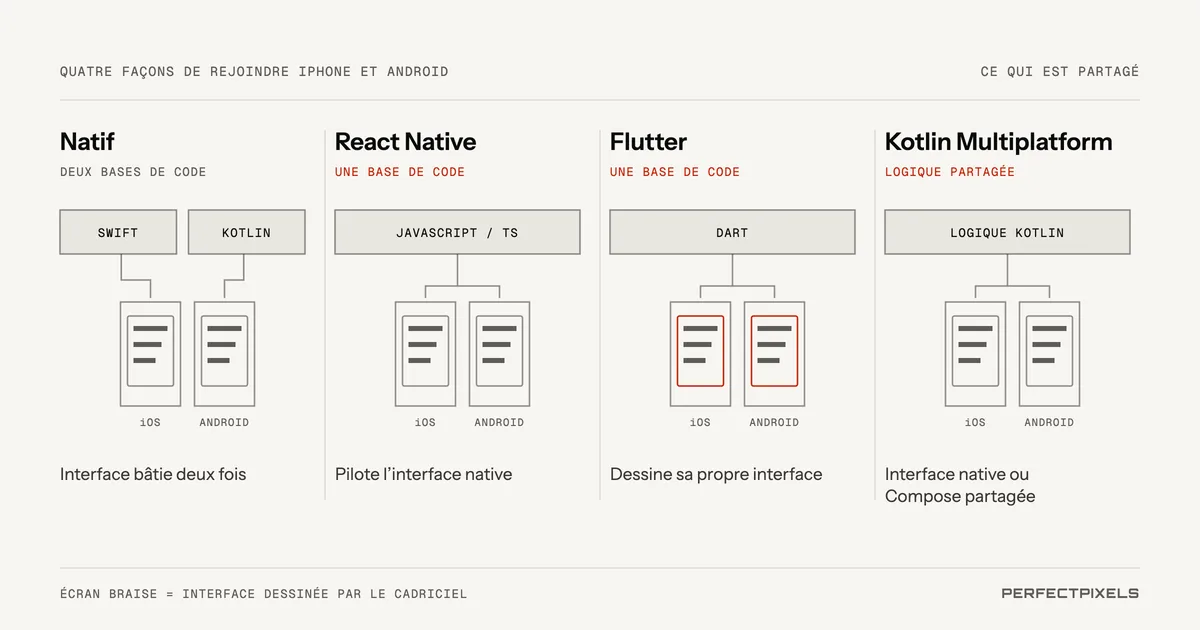This screenshot has width=1200, height=630.
Task: Click the iOS phone icon under Natif
Action: (x=150, y=353)
